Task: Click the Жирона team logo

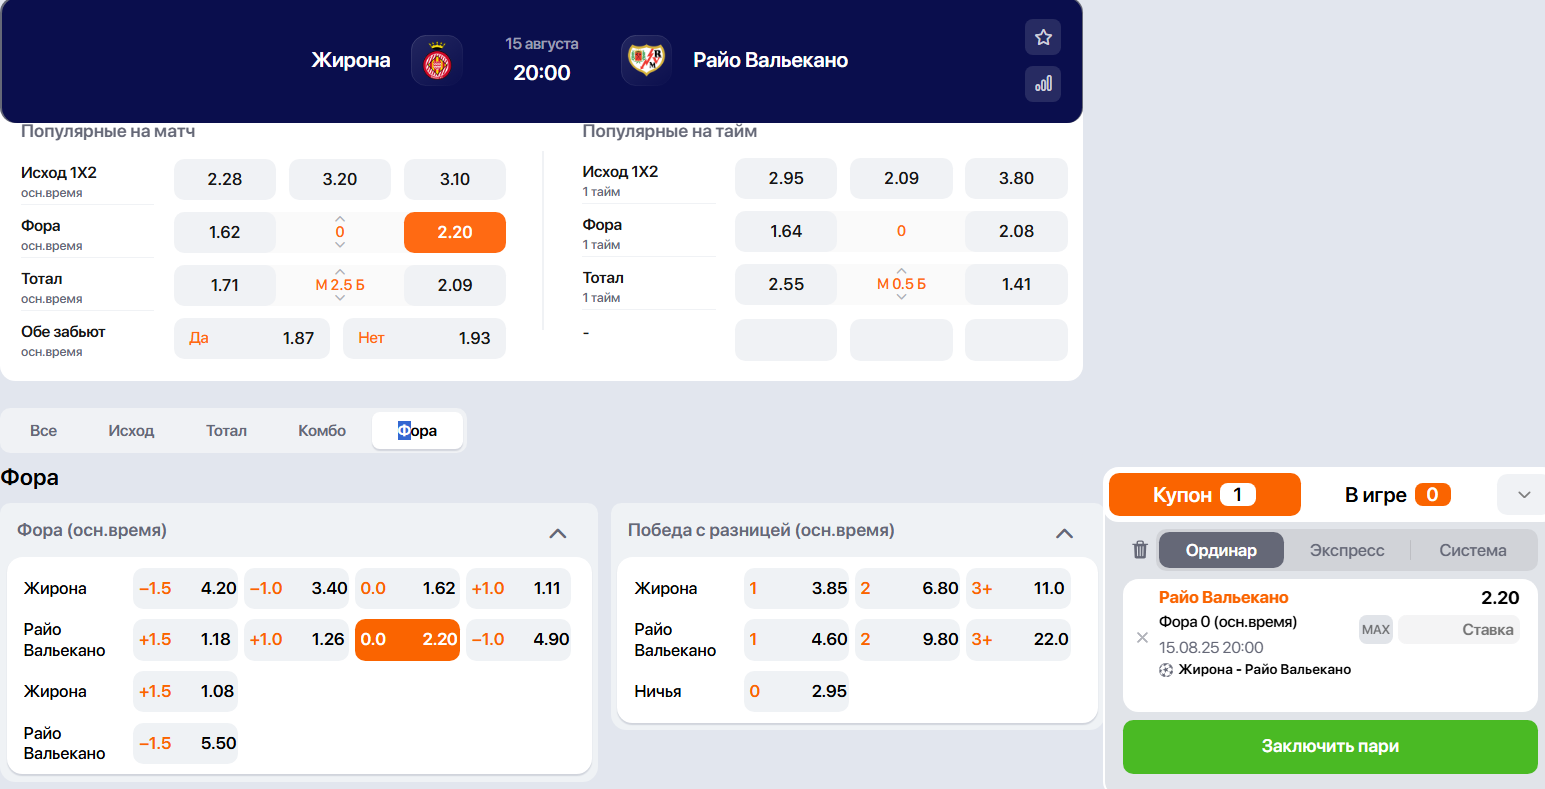Action: 437,61
